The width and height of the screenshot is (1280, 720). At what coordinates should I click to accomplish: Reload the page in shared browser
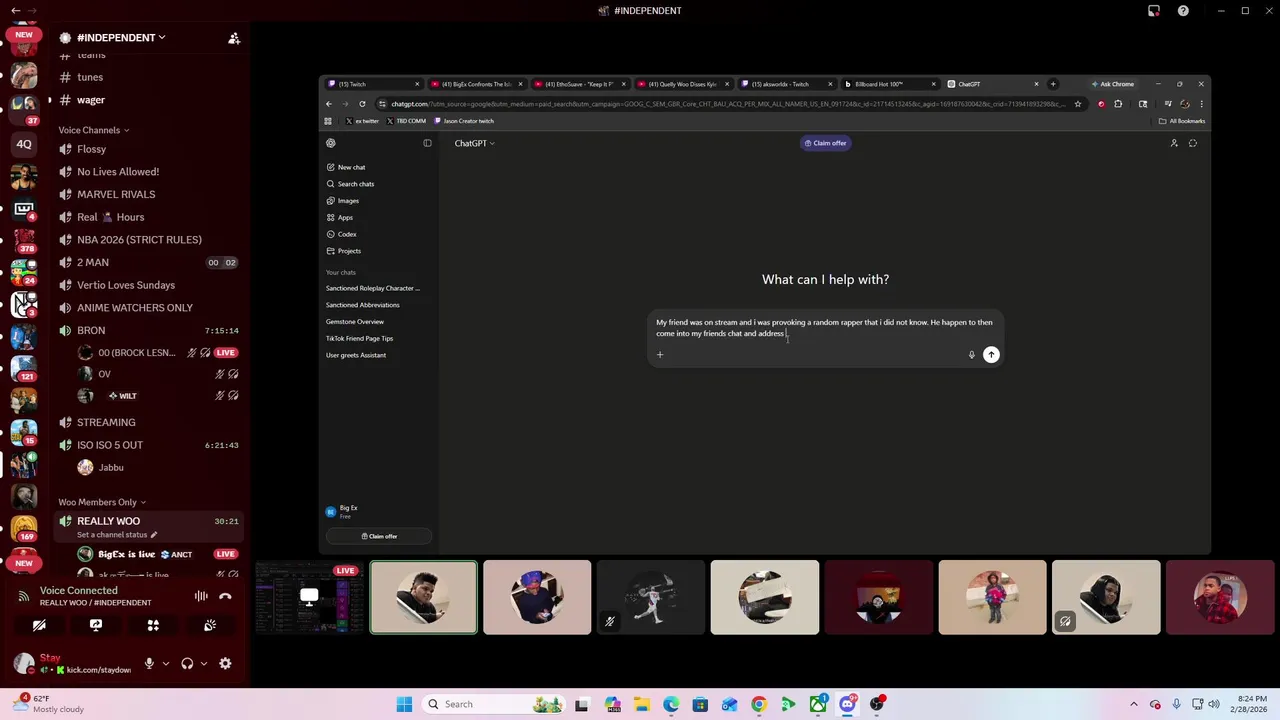362,104
